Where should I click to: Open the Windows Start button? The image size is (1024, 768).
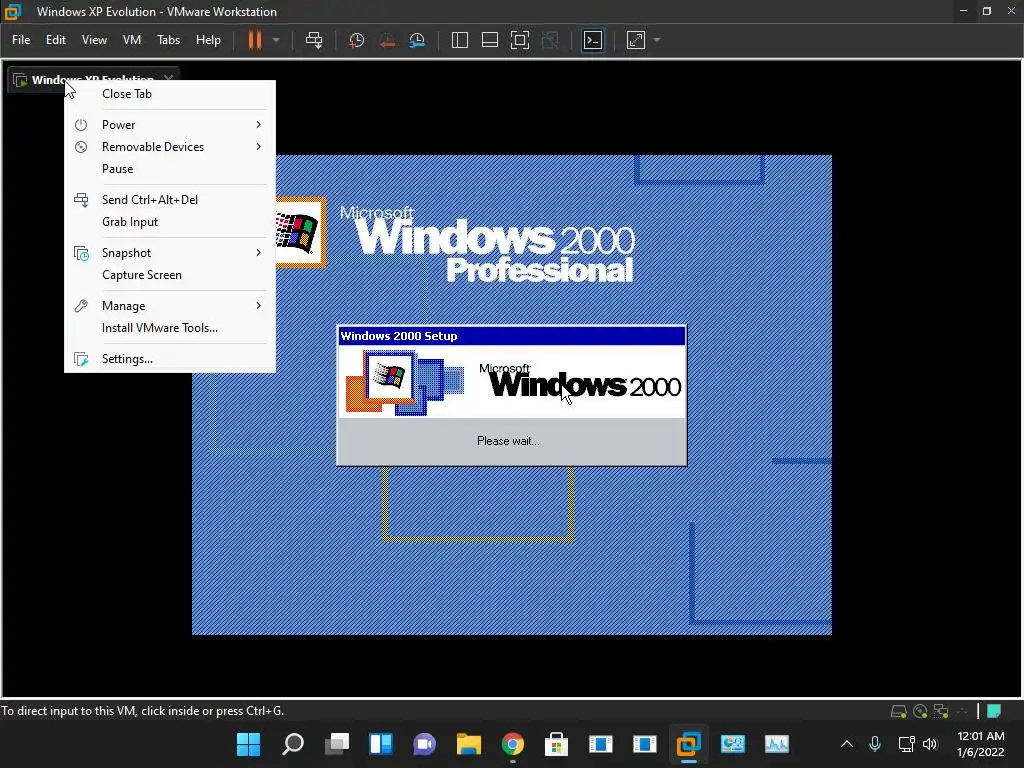(x=248, y=744)
